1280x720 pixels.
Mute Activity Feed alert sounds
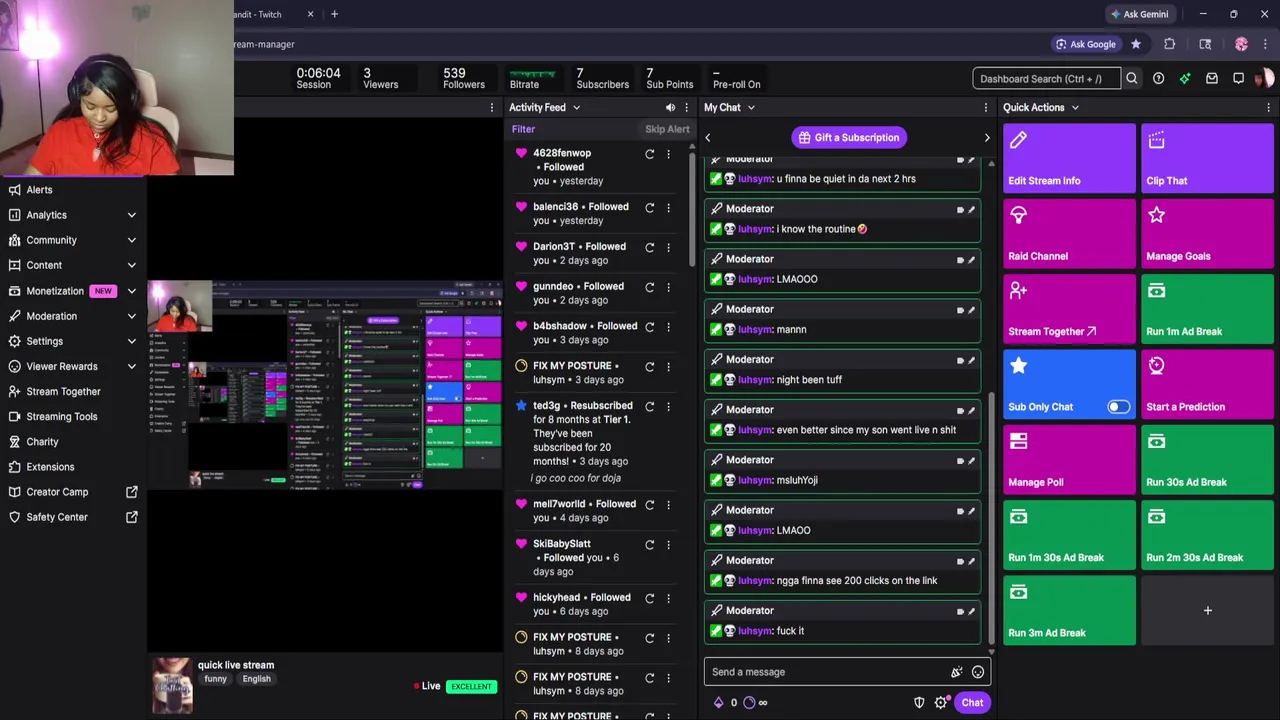click(670, 107)
